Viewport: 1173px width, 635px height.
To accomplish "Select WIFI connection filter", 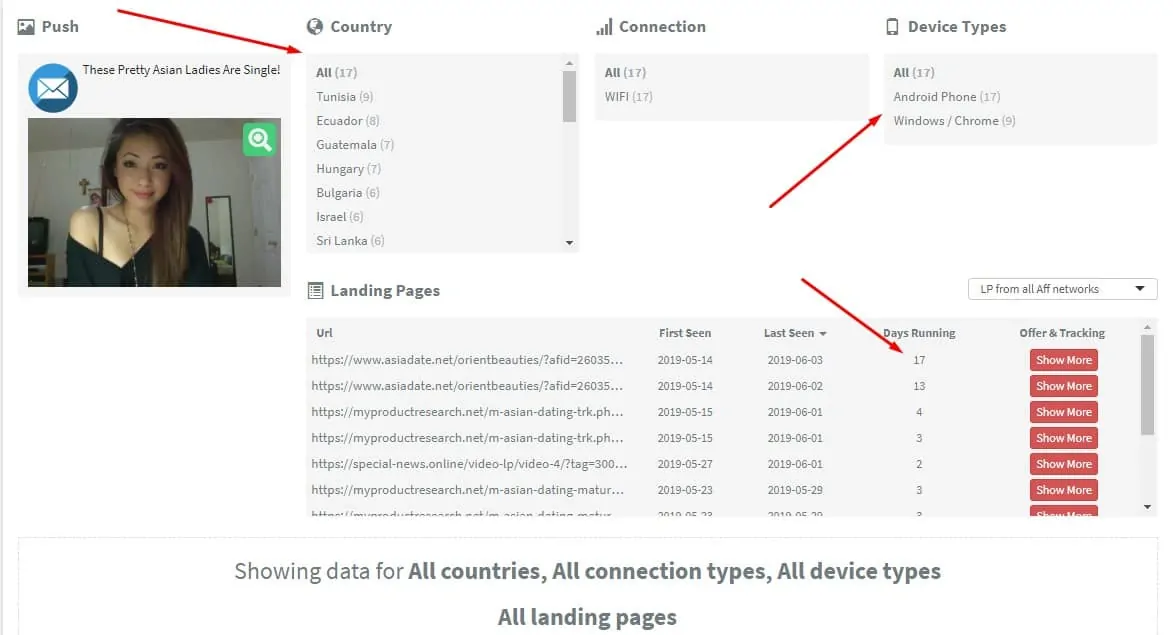I will 618,97.
